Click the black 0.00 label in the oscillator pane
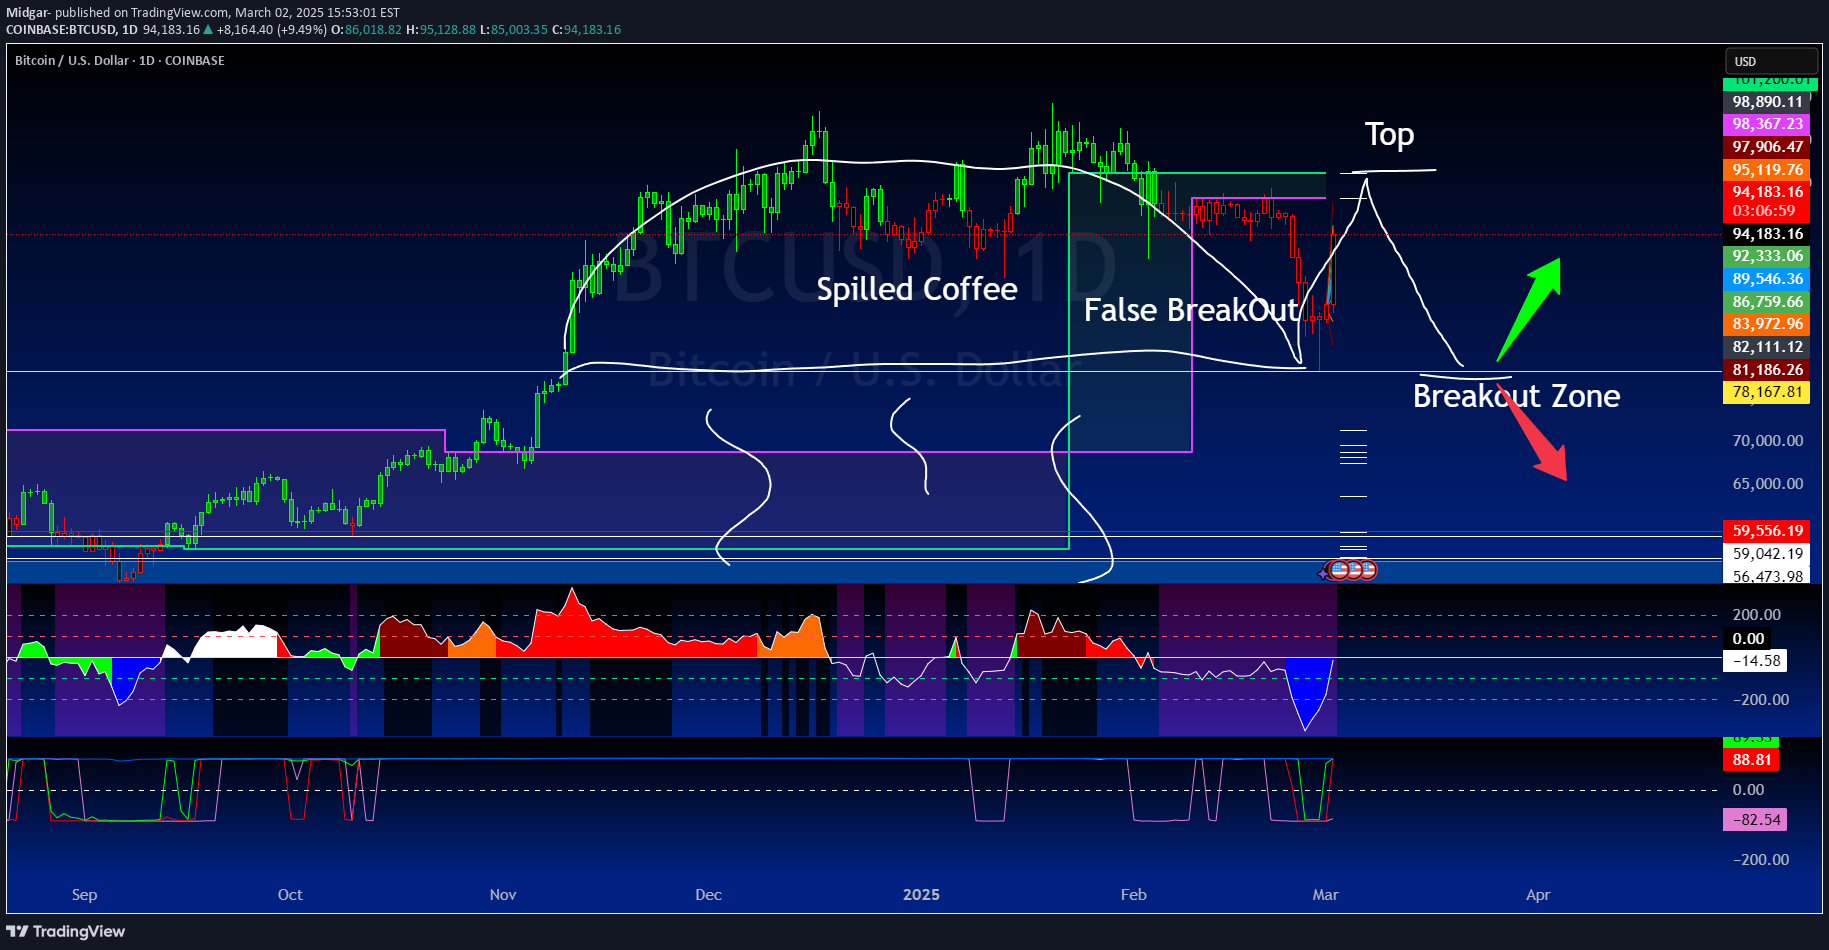Viewport: 1829px width, 950px height. click(1748, 639)
